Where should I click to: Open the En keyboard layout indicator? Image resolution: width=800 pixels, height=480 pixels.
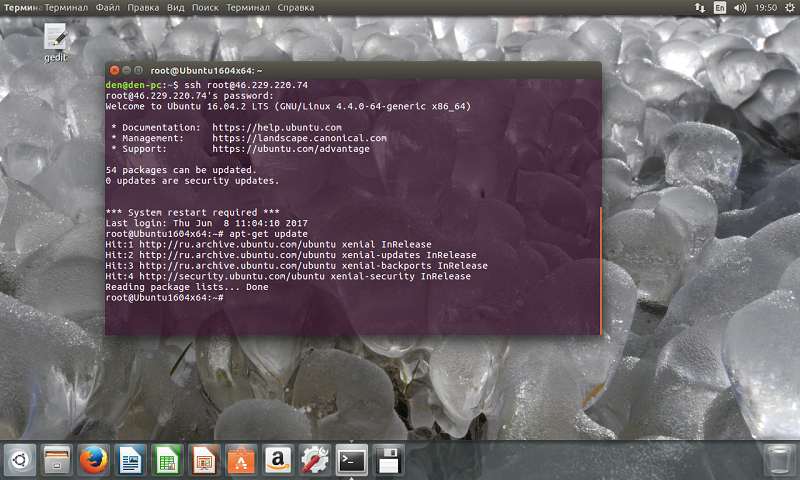[720, 8]
